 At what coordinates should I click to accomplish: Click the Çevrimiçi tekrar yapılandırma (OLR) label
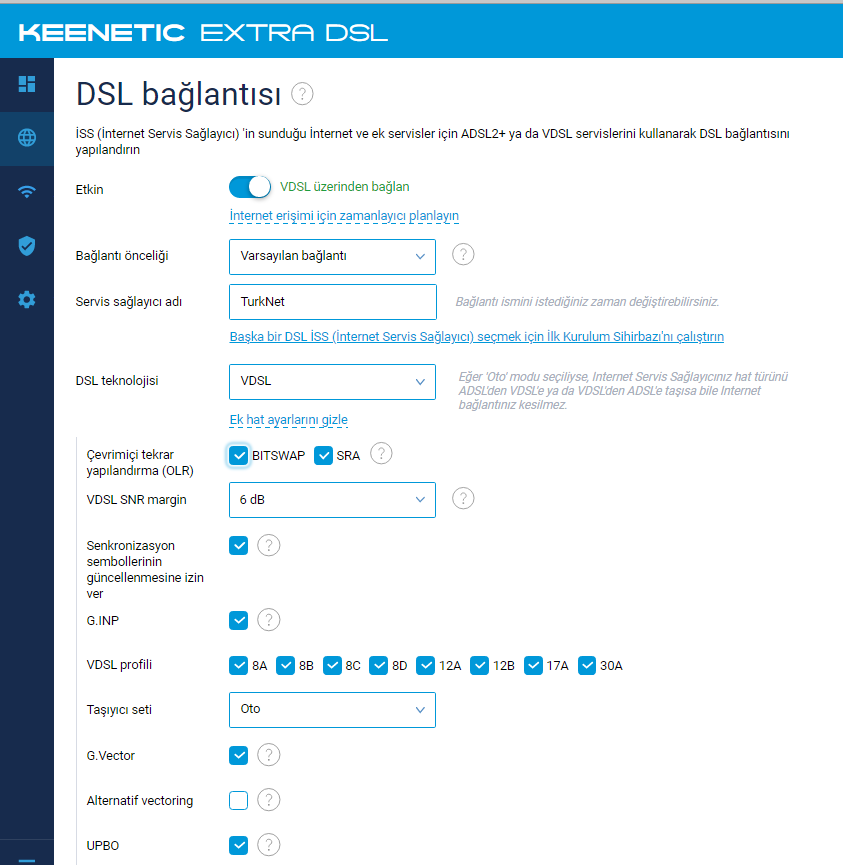[x=140, y=462]
